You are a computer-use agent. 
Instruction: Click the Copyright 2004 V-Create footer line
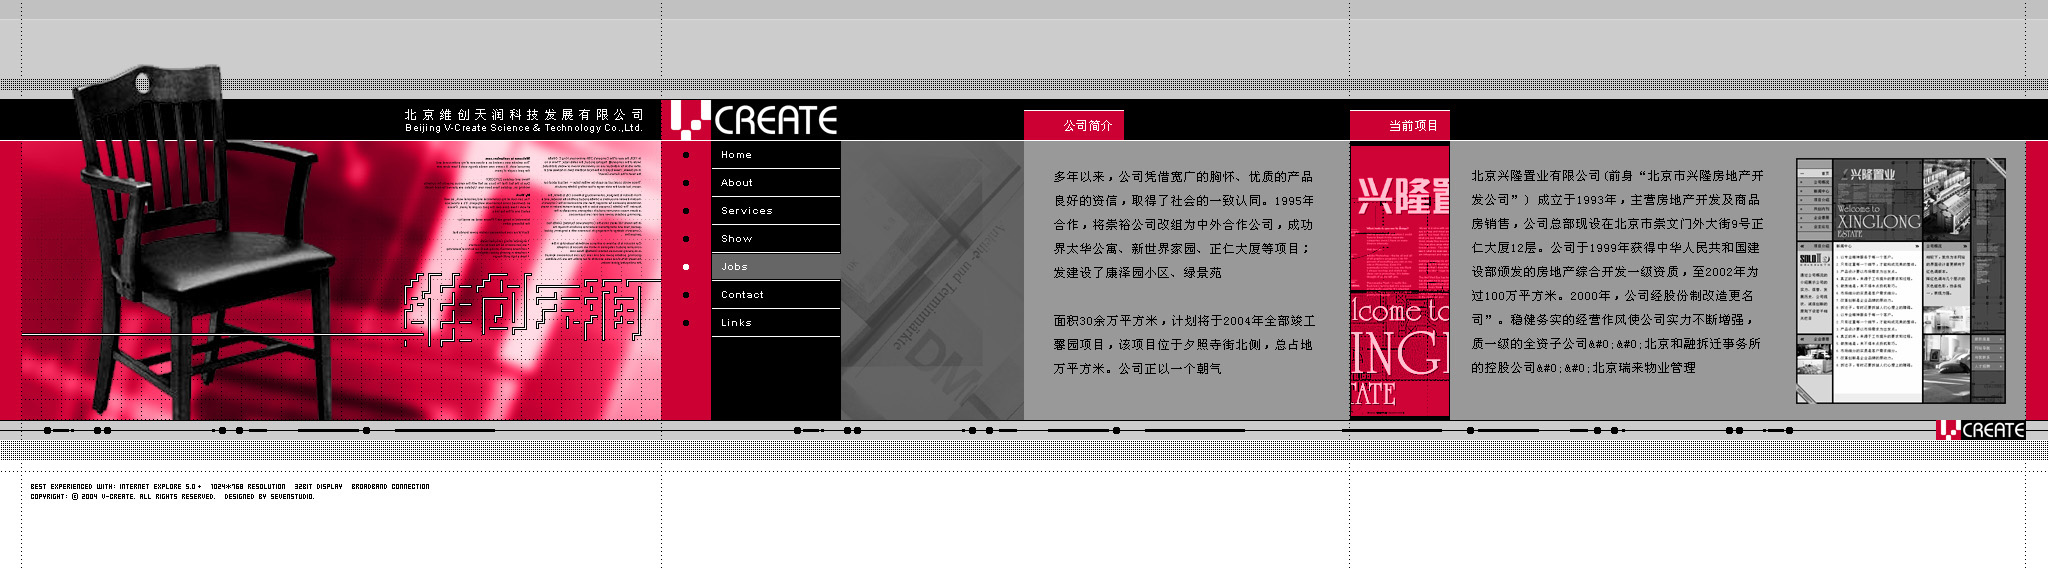point(172,497)
